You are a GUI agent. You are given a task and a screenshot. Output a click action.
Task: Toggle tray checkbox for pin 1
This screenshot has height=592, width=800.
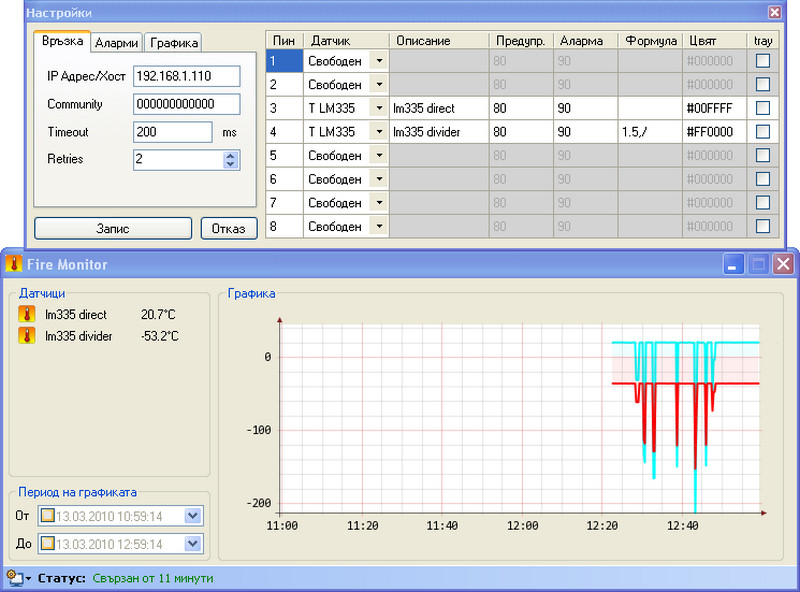click(763, 62)
